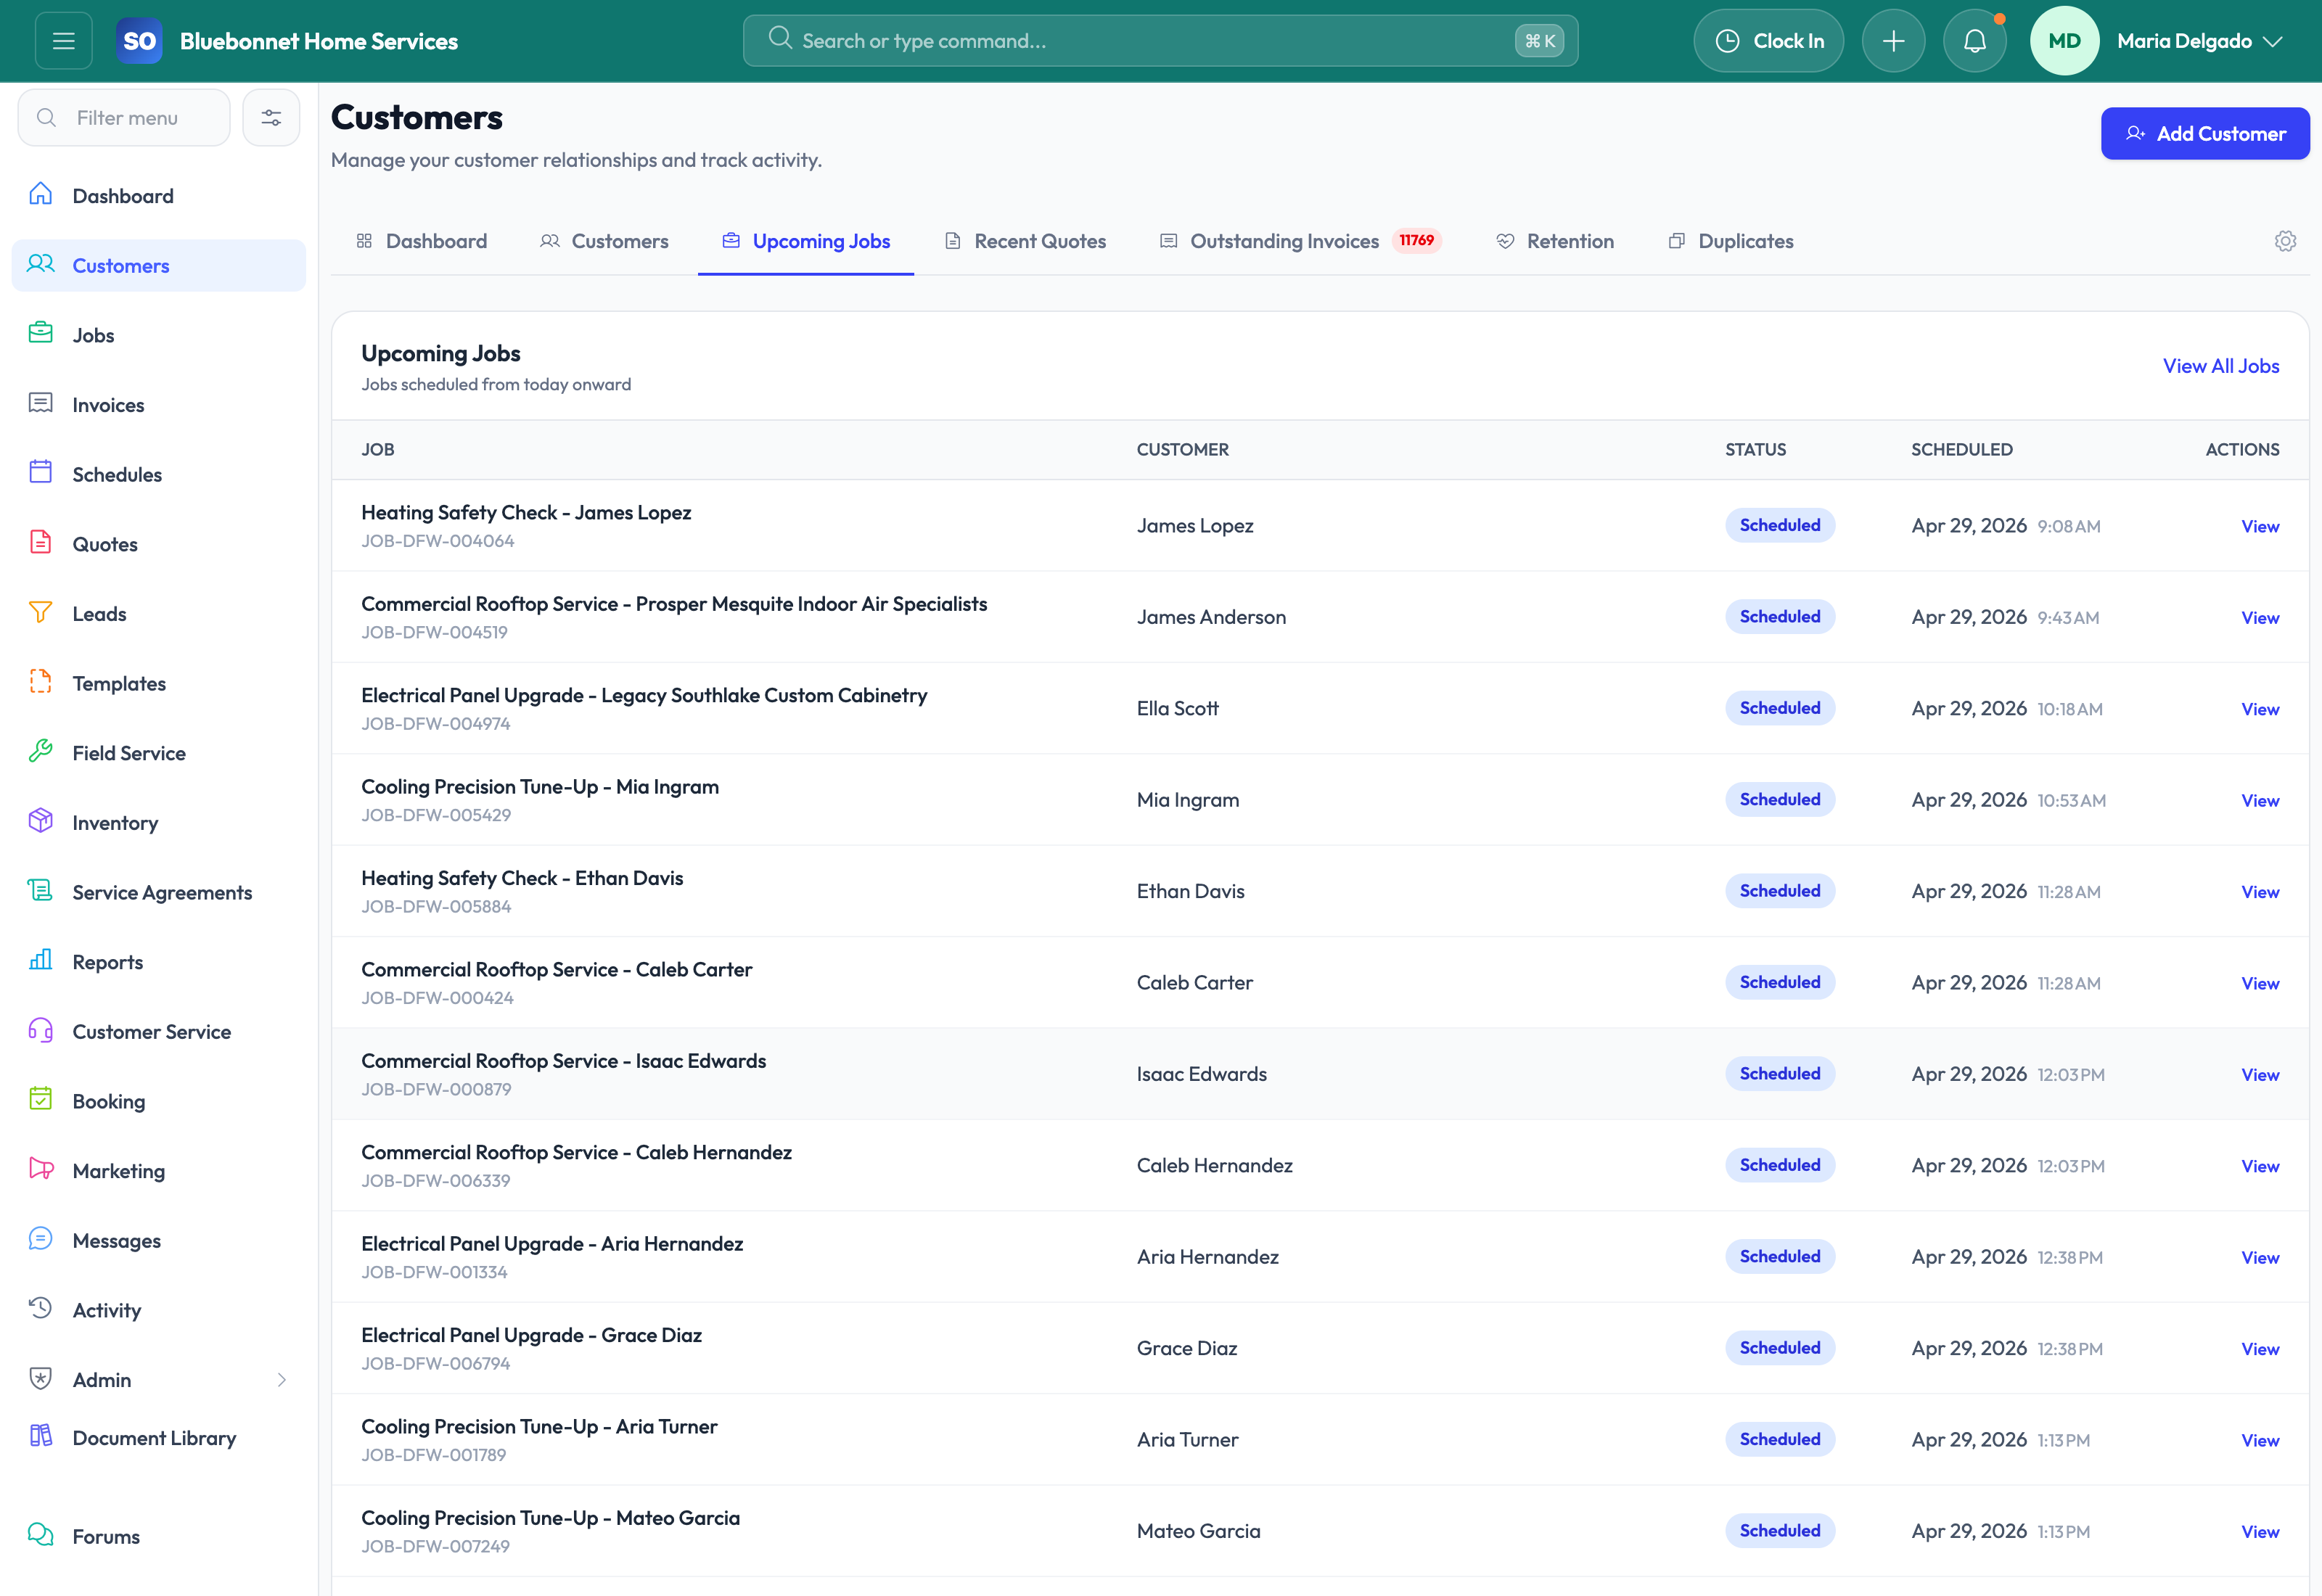This screenshot has height=1596, width=2322.
Task: View the Grace Diaz panel upgrade job
Action: point(2260,1350)
